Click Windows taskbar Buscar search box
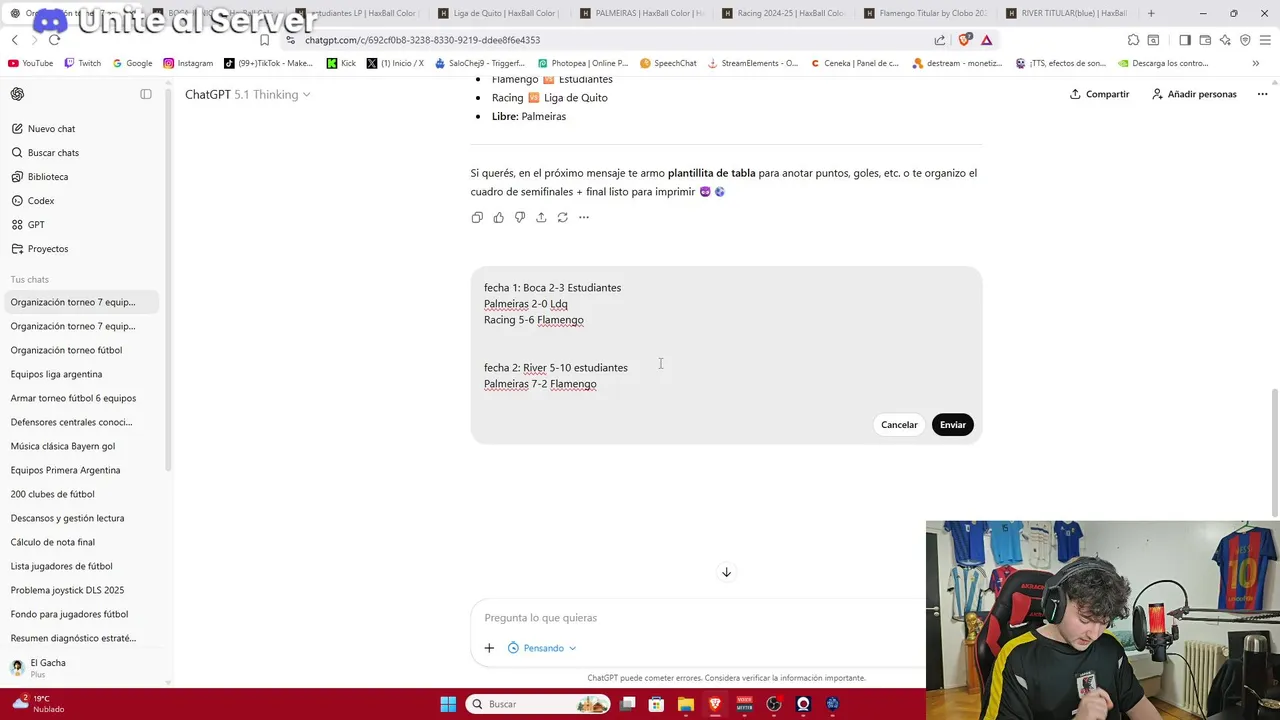Image resolution: width=1280 pixels, height=720 pixels. [x=539, y=704]
